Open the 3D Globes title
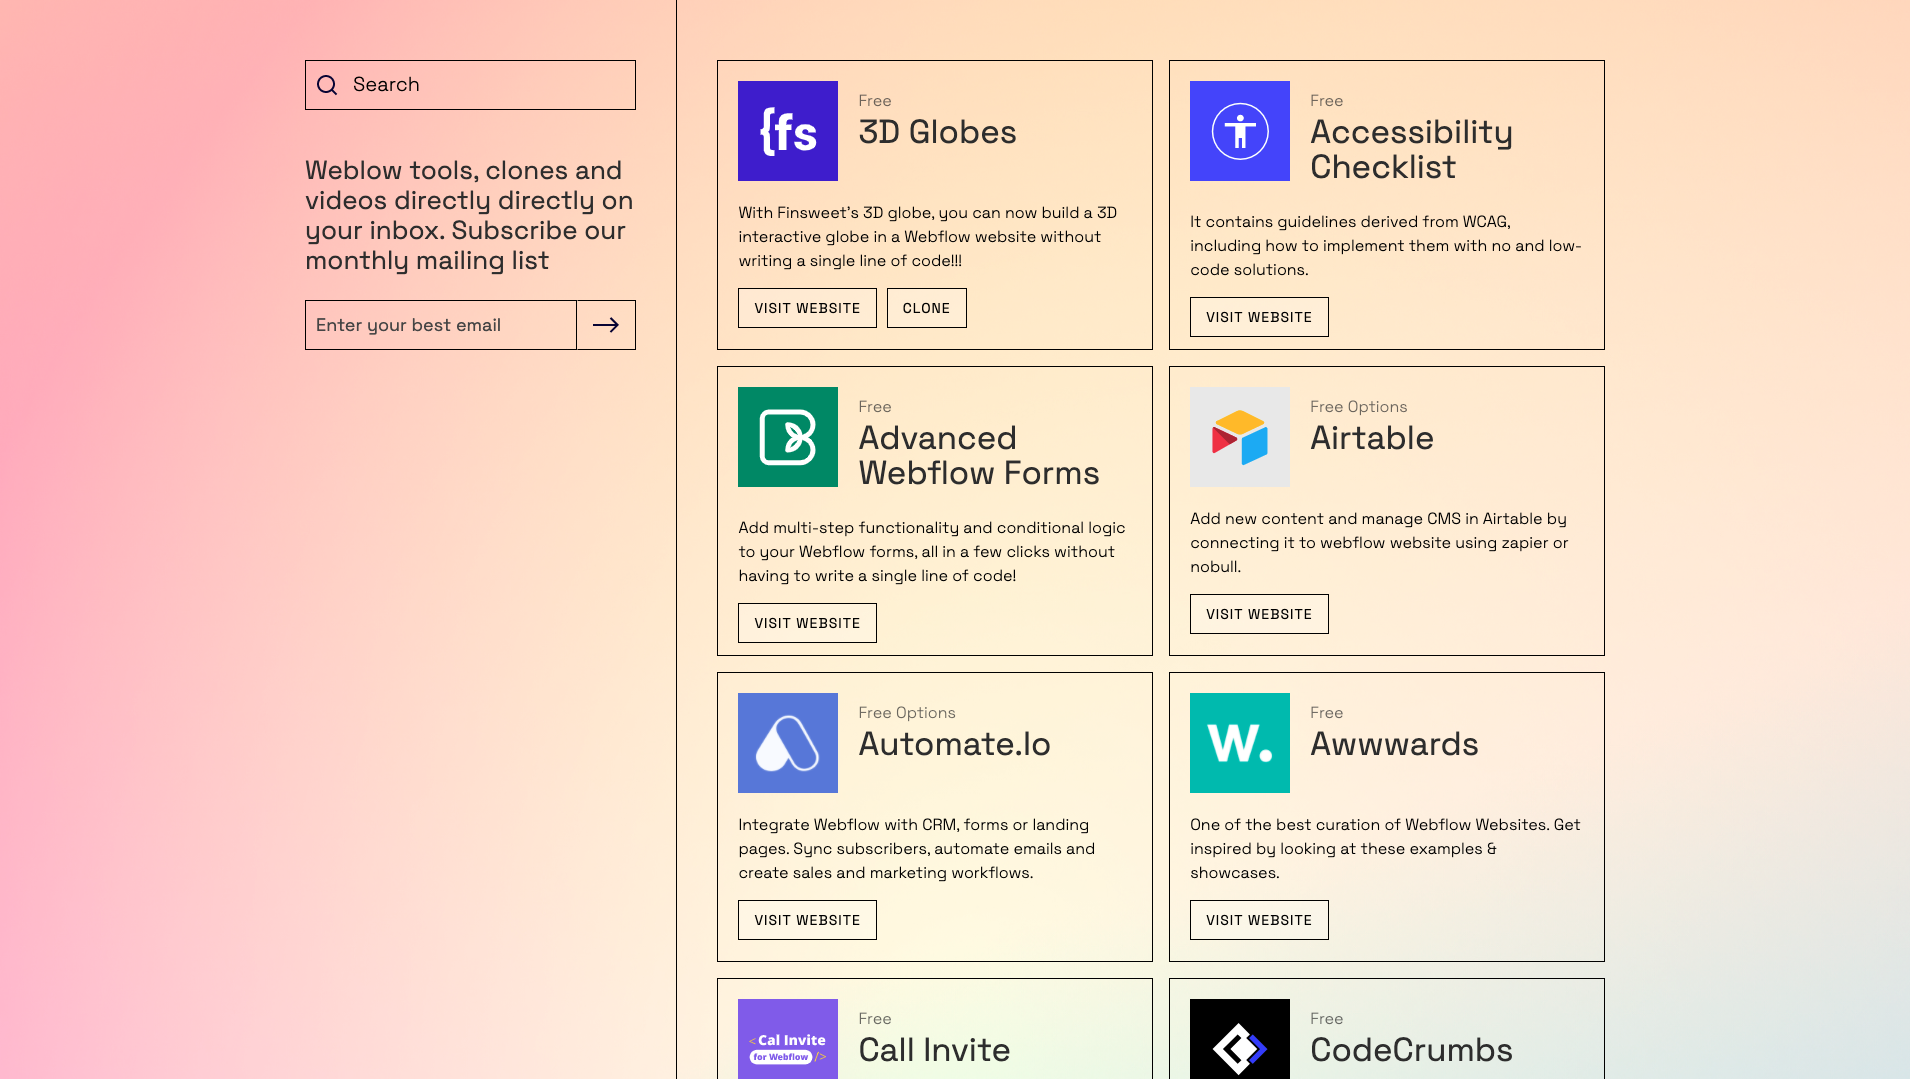This screenshot has height=1079, width=1910. click(x=937, y=132)
